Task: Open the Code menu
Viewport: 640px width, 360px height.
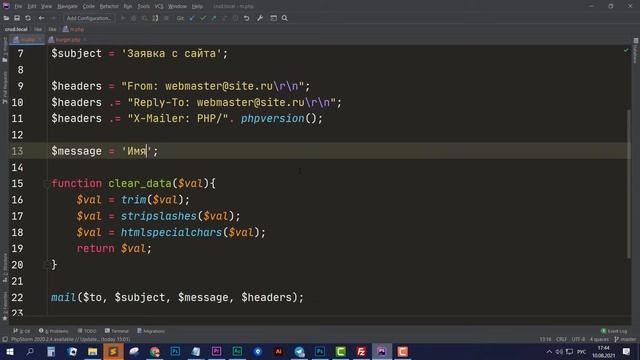Action: coord(89,7)
